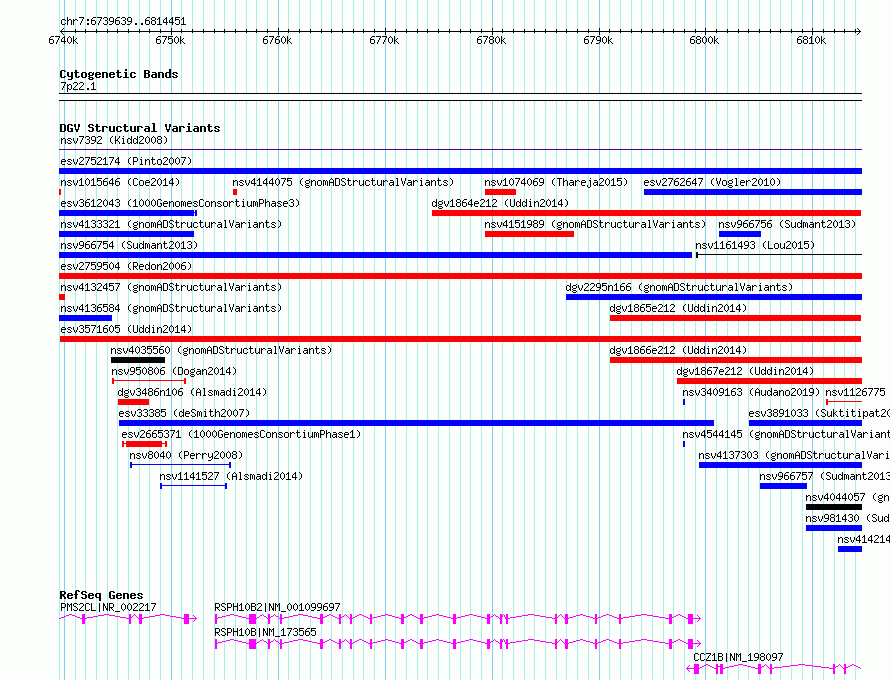
Task: Open esv33385 (deSmith2007) variant label
Action: (x=184, y=413)
